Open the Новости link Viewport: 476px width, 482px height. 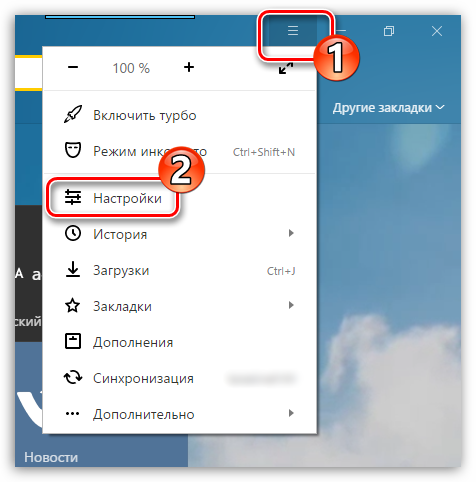[51, 457]
